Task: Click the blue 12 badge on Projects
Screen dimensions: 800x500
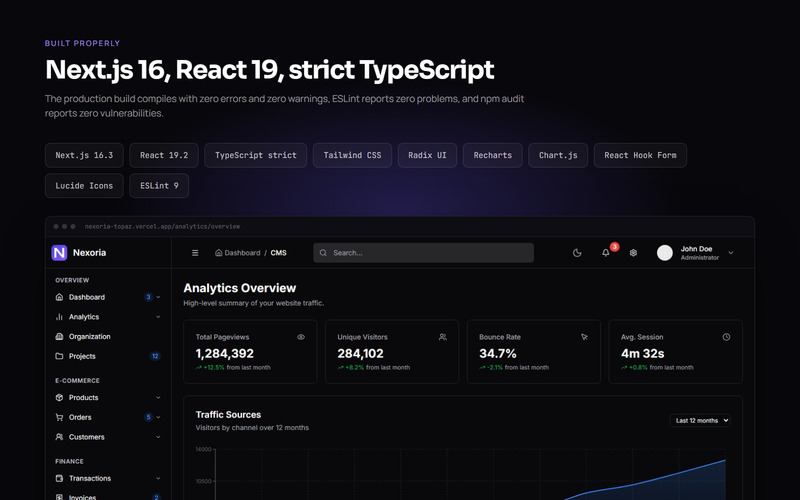Action: pos(155,356)
